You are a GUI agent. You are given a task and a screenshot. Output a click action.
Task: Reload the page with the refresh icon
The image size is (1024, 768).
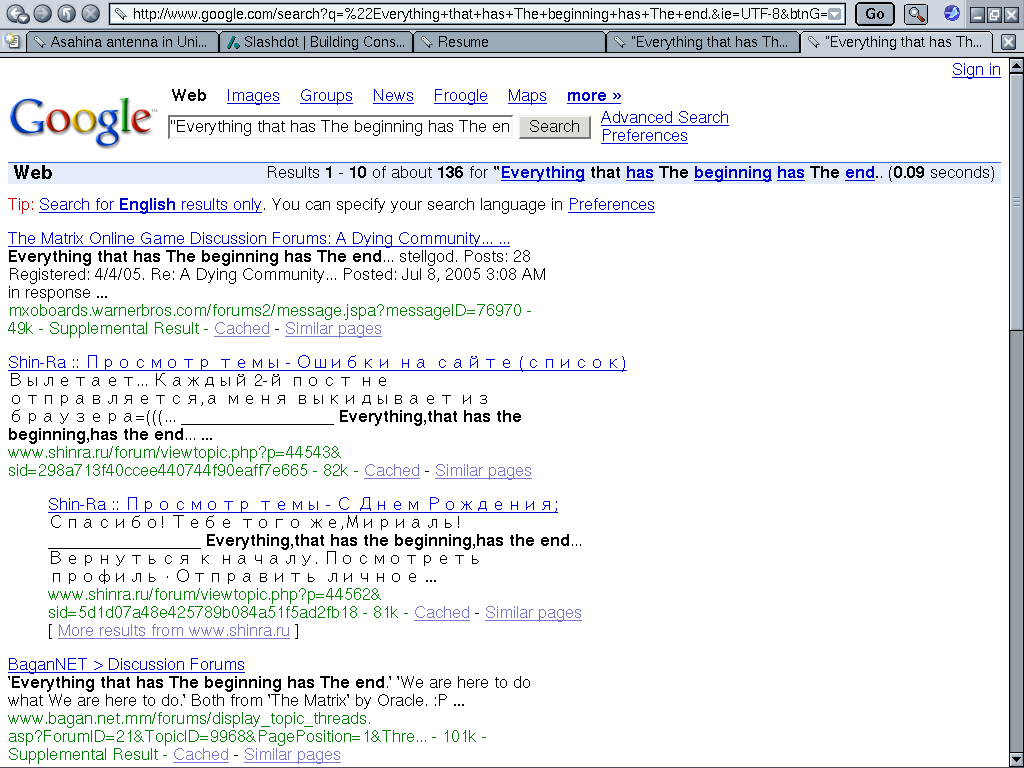point(67,13)
